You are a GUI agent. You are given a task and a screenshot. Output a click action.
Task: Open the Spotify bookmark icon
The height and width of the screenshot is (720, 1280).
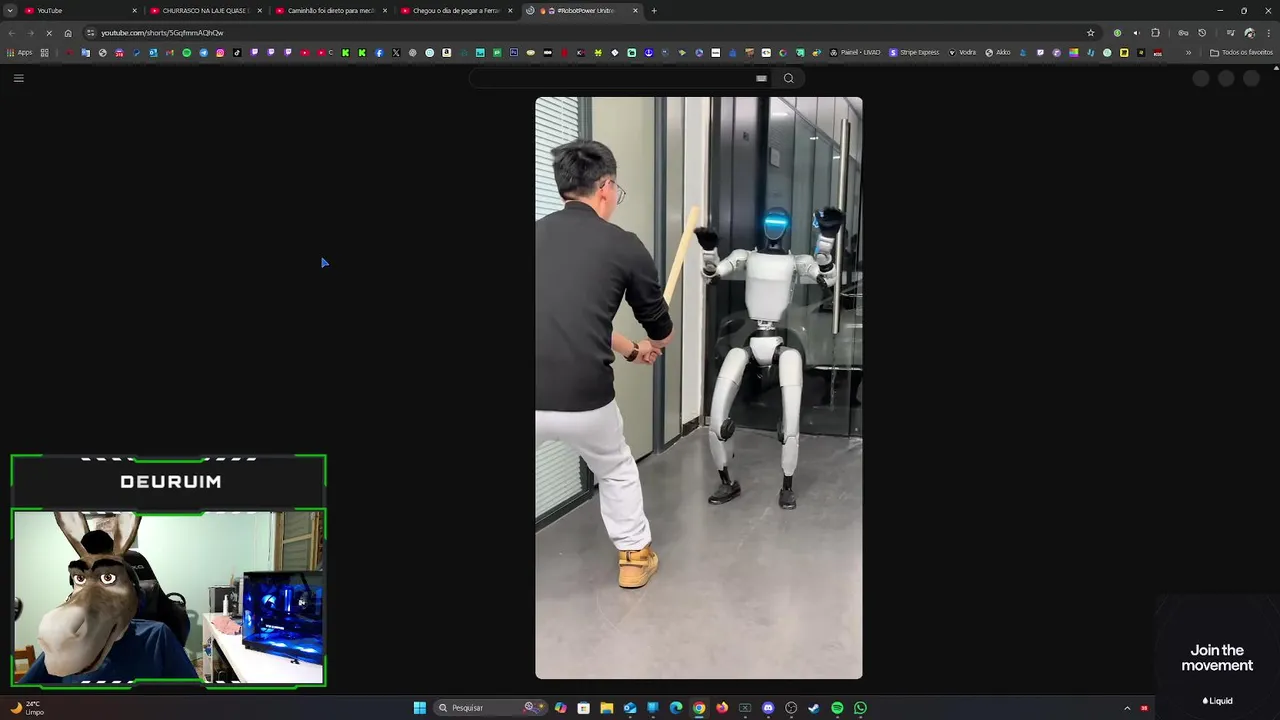[186, 52]
